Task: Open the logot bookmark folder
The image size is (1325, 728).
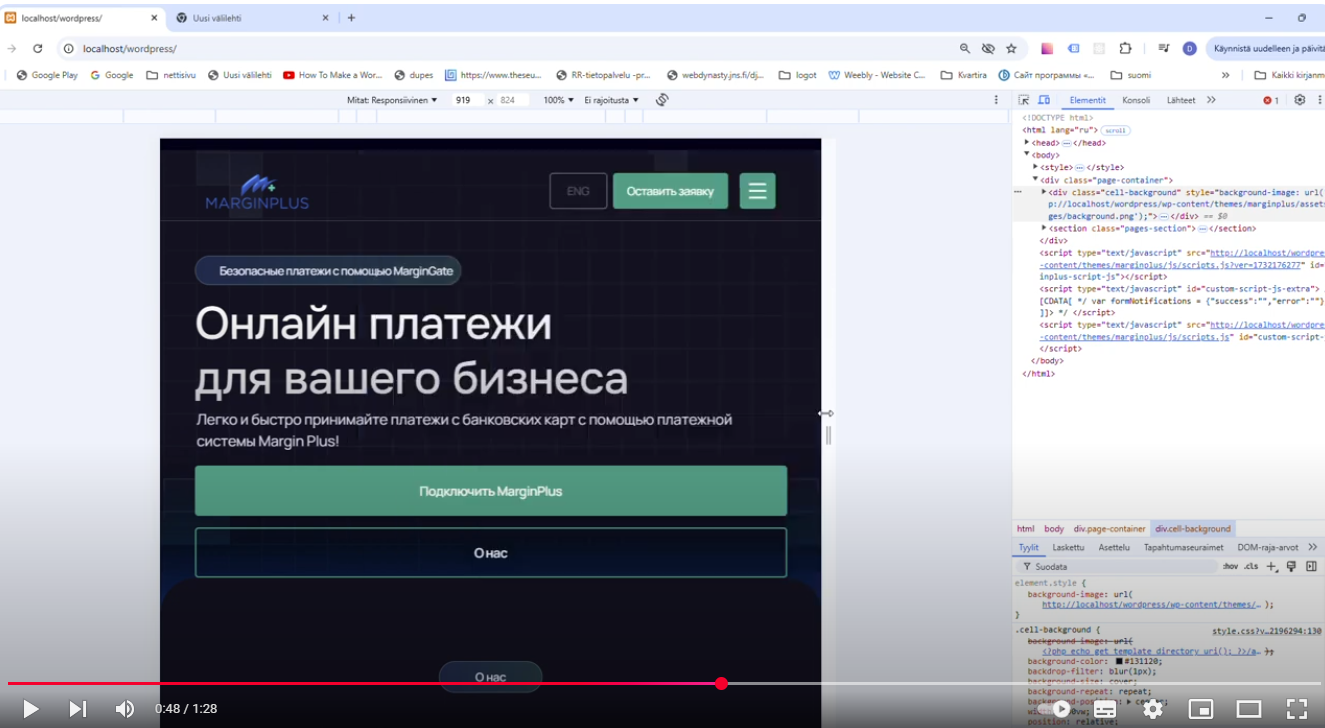Action: pyautogui.click(x=798, y=75)
